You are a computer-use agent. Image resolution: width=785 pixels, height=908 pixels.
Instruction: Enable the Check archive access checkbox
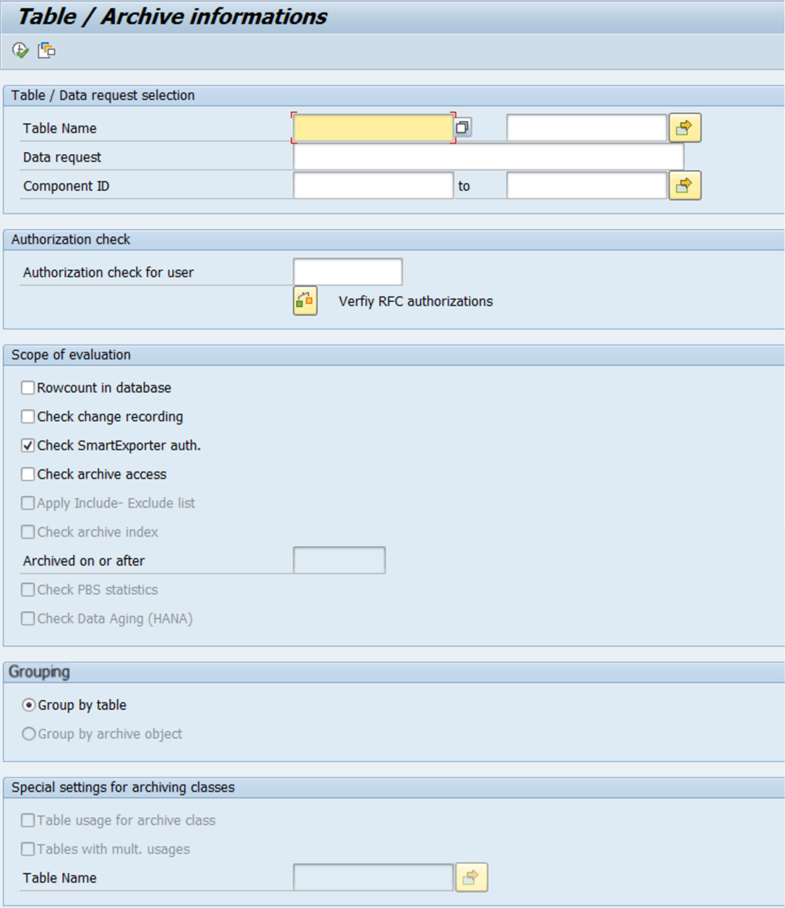click(x=28, y=475)
